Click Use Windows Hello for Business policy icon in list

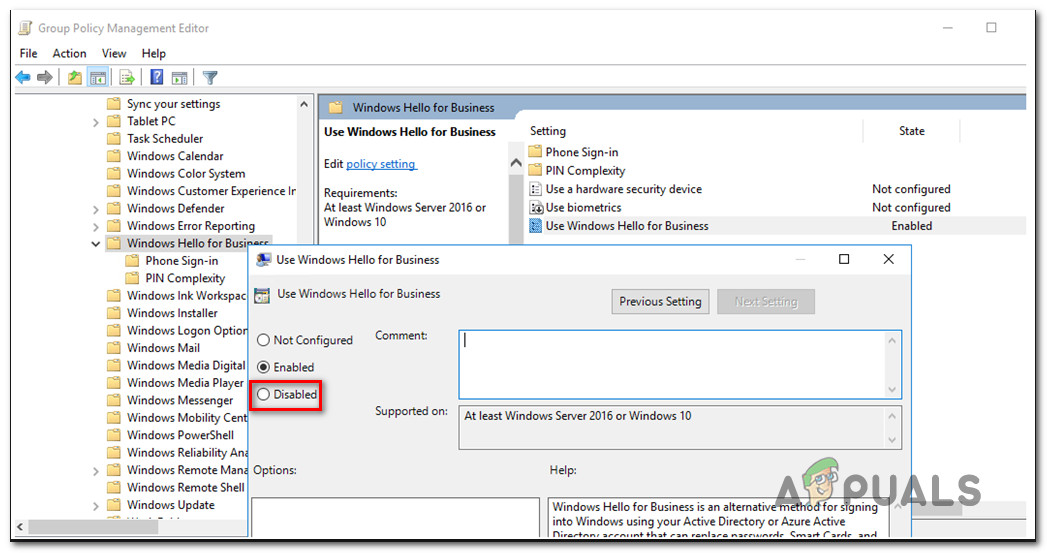point(535,226)
